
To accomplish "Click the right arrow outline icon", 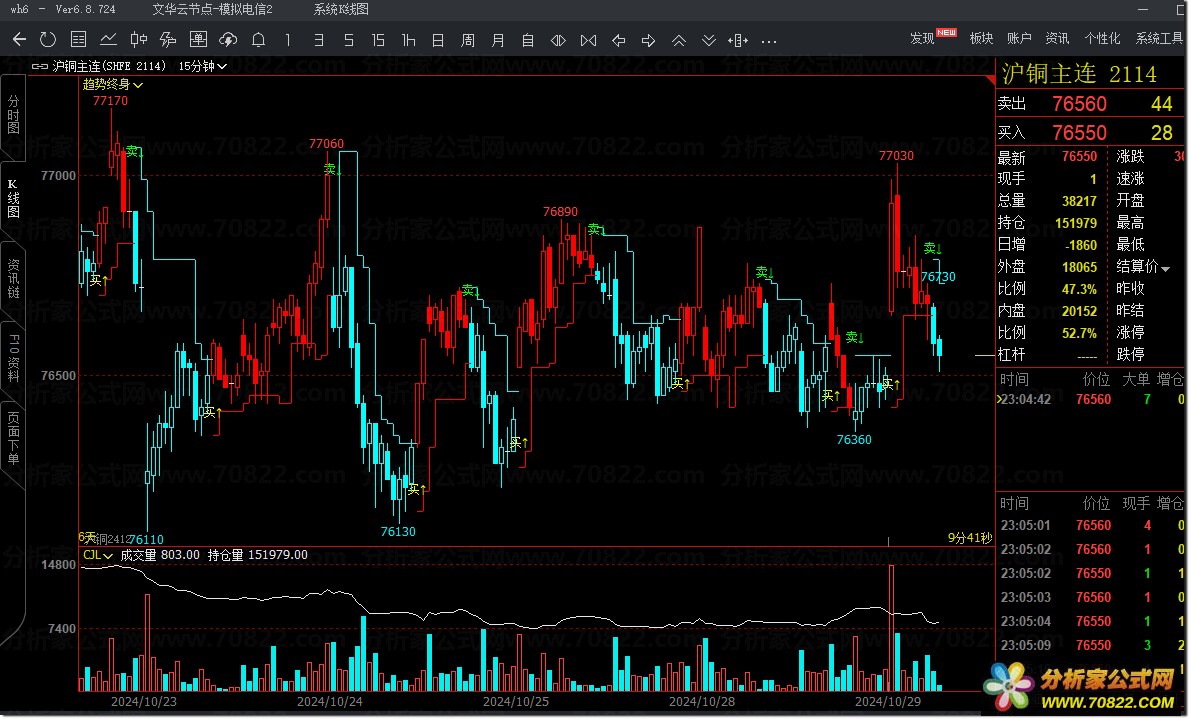I will pos(648,39).
